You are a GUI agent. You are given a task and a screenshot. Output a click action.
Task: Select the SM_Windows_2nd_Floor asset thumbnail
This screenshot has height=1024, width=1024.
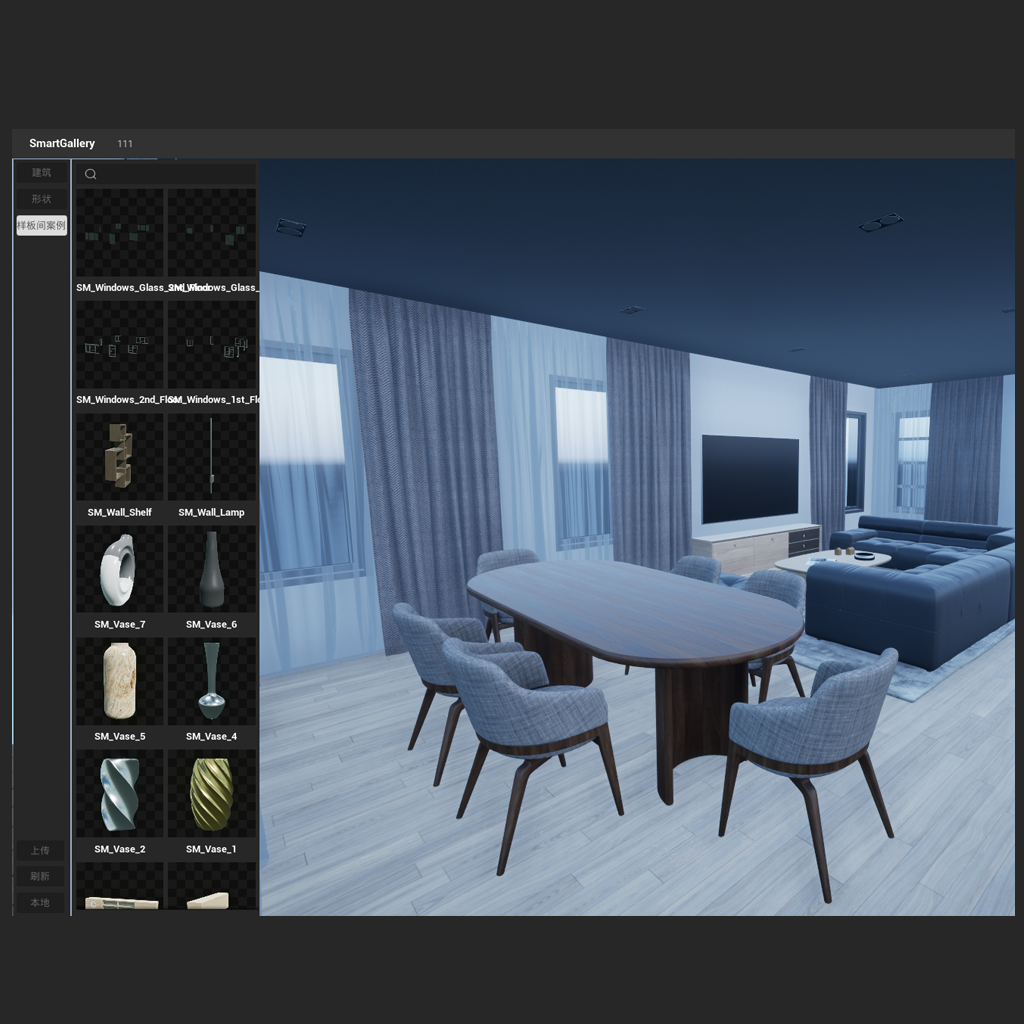(120, 345)
